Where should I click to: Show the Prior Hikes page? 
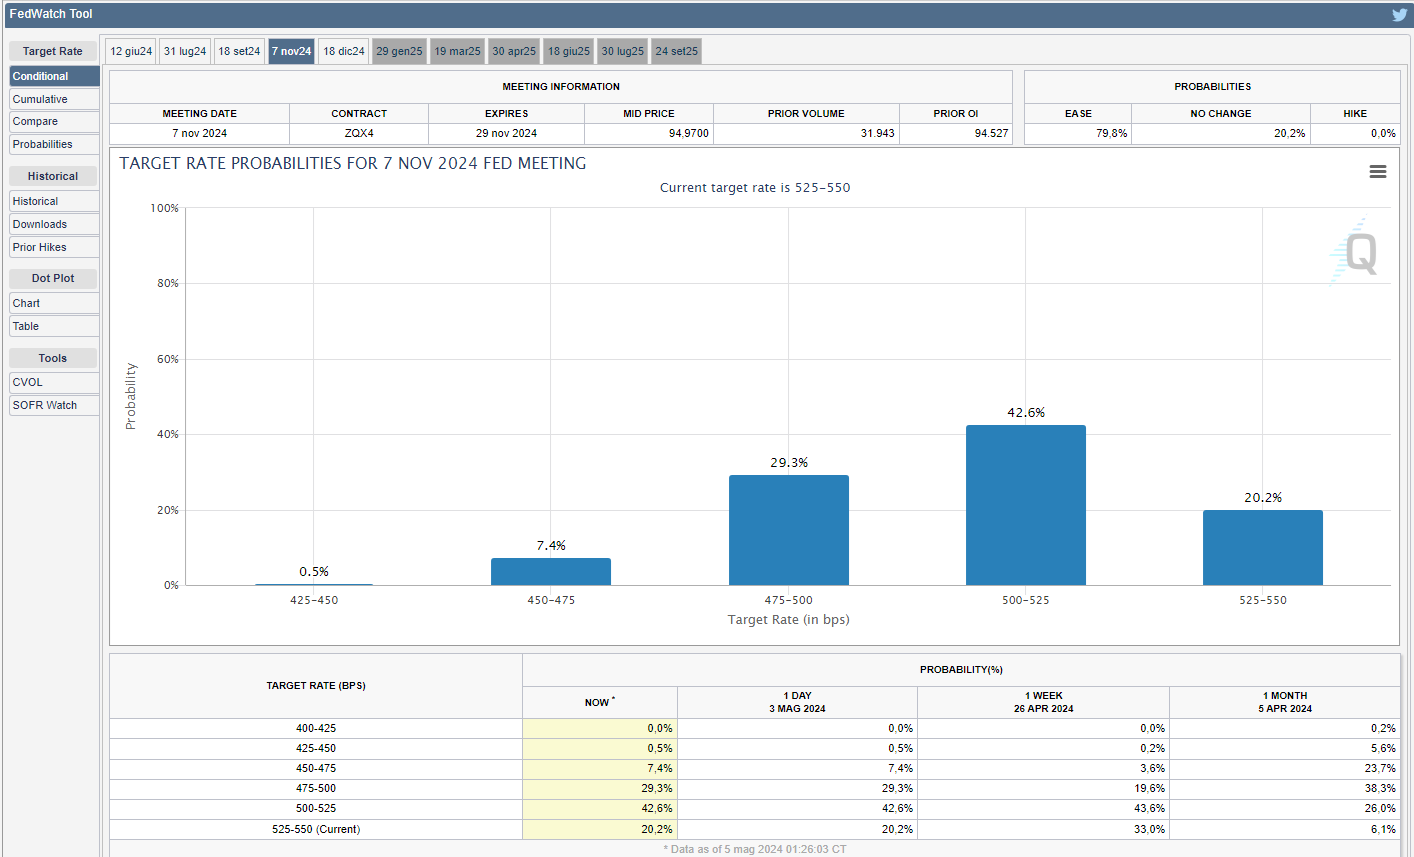pos(54,247)
